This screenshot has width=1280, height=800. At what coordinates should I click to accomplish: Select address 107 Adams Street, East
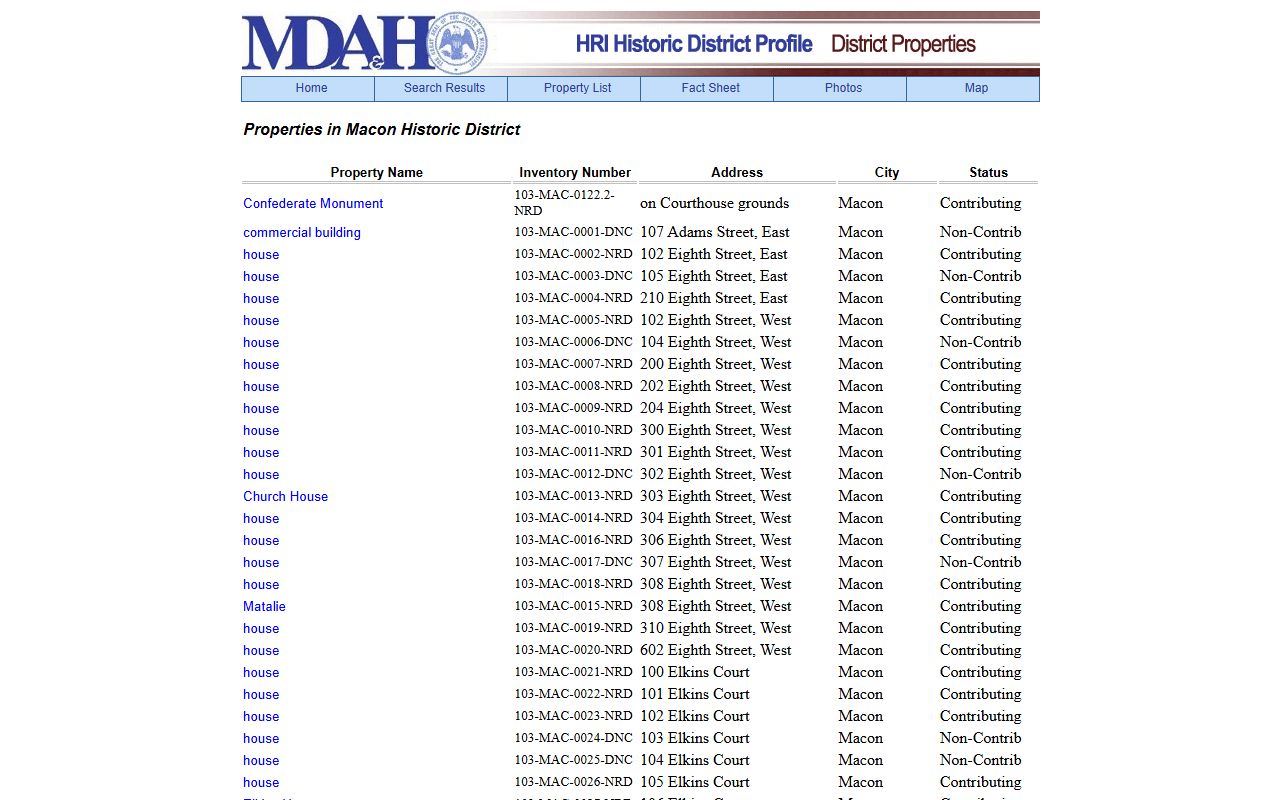tap(715, 232)
